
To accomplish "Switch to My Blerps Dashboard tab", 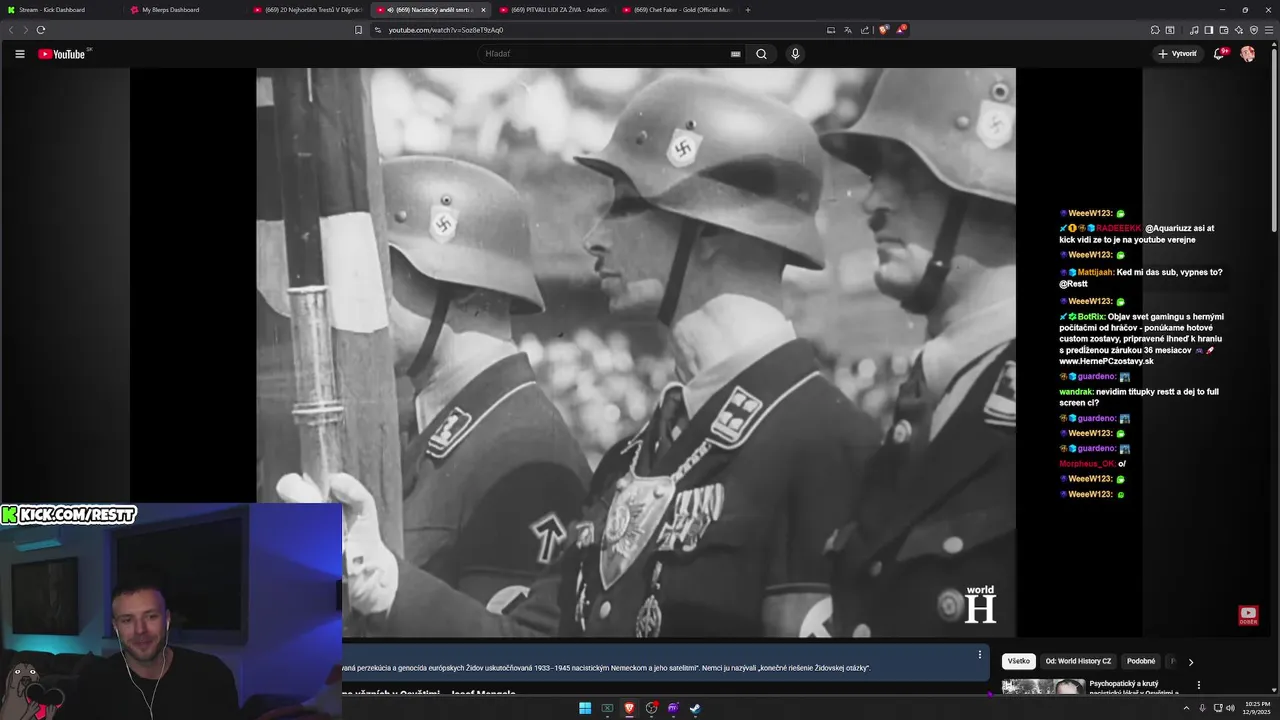I will click(186, 10).
